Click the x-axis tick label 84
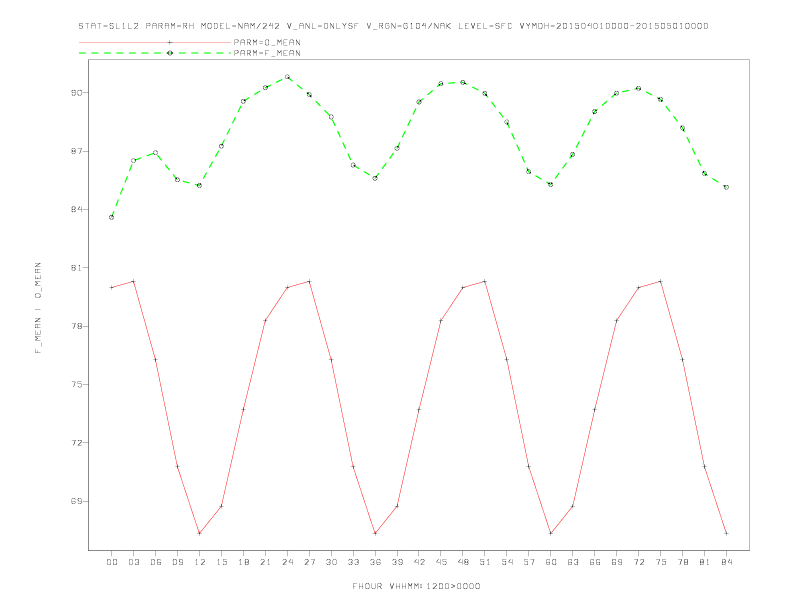792x612 pixels. [x=726, y=562]
